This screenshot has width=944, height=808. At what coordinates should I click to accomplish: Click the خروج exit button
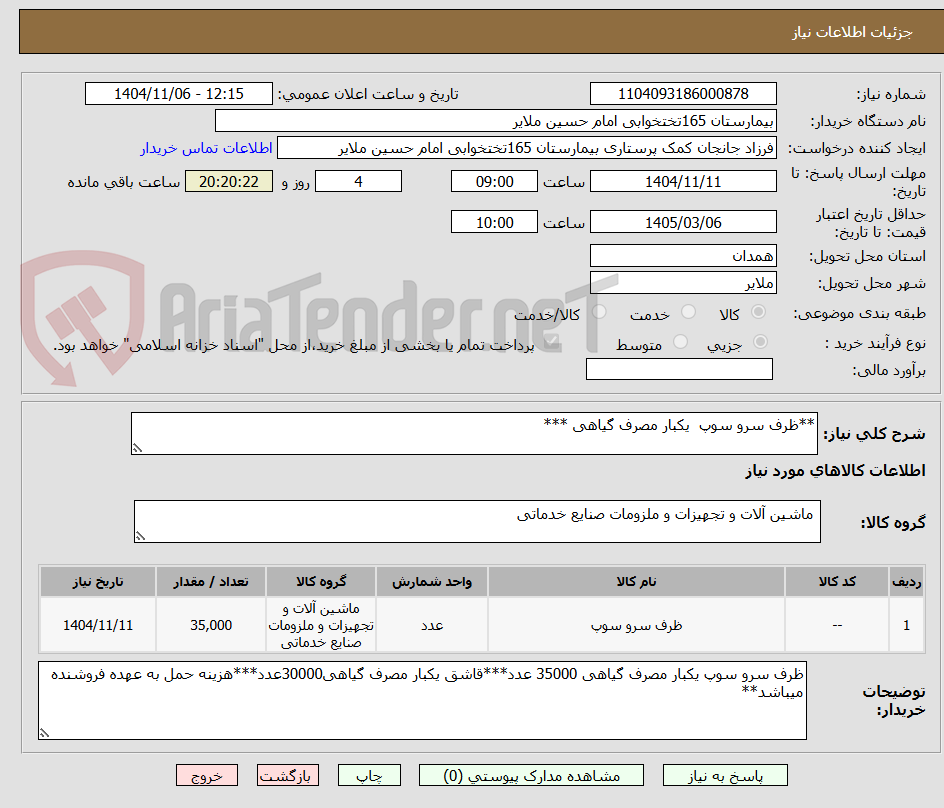(207, 775)
